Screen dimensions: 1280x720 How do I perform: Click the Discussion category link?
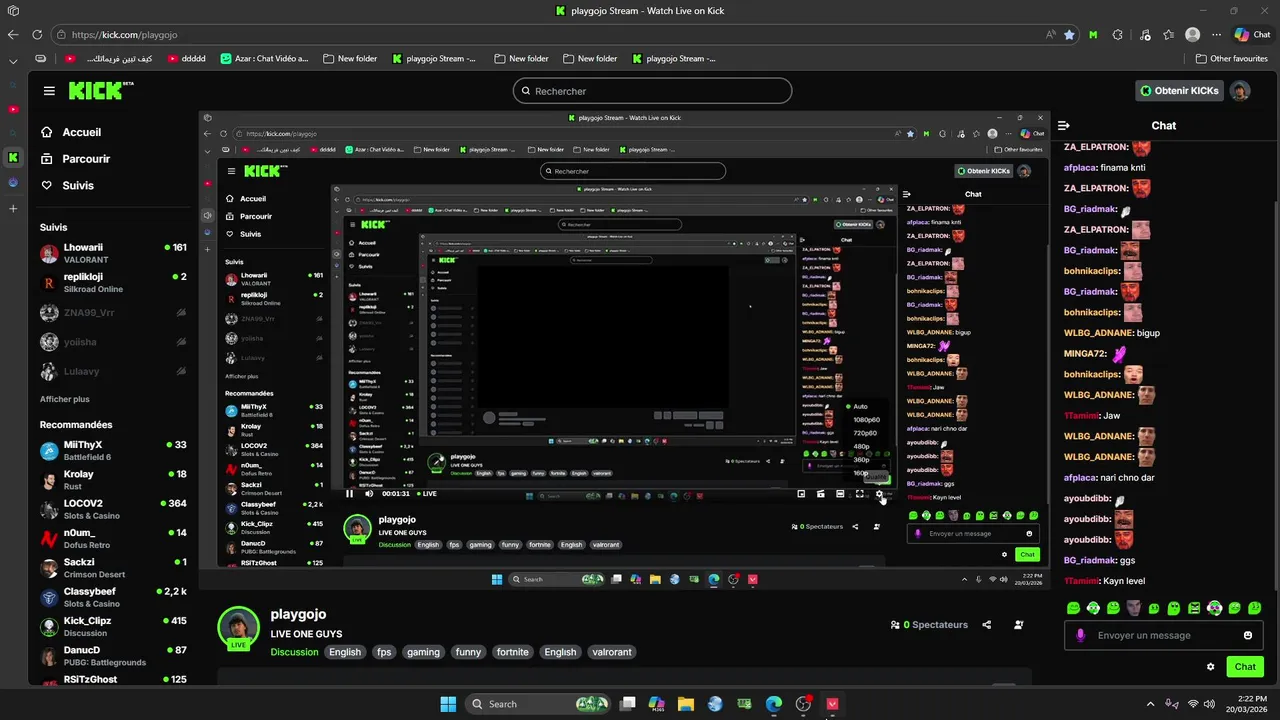pyautogui.click(x=294, y=652)
